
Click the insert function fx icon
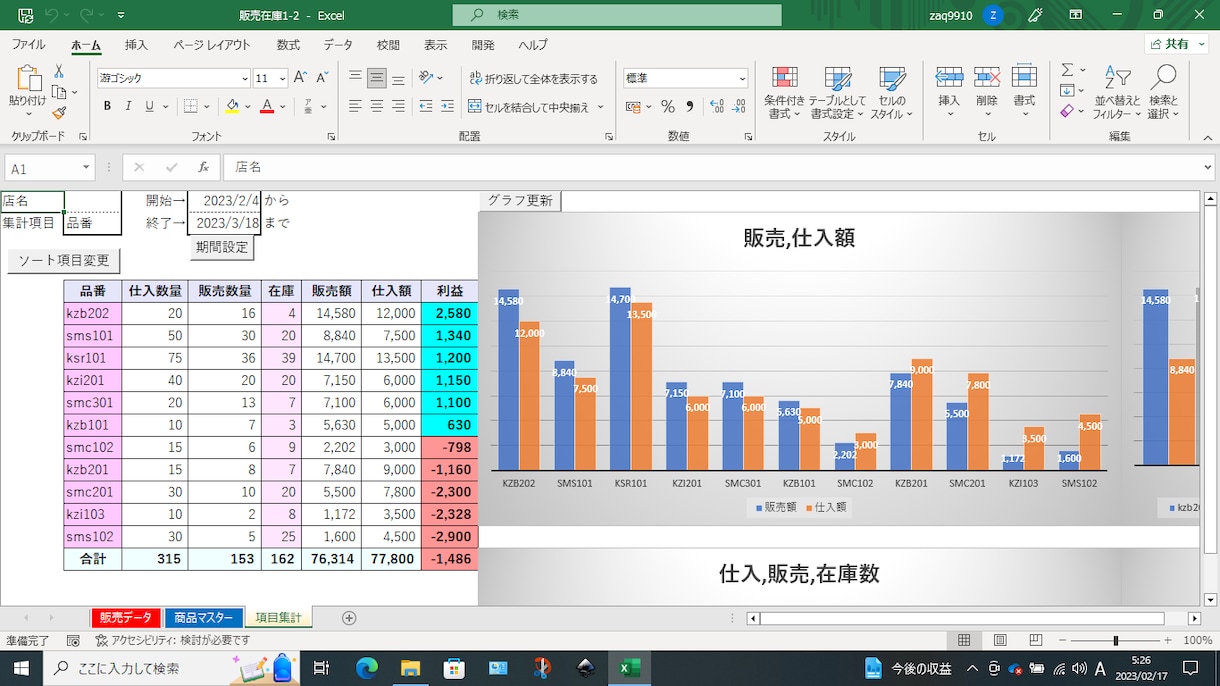(203, 168)
